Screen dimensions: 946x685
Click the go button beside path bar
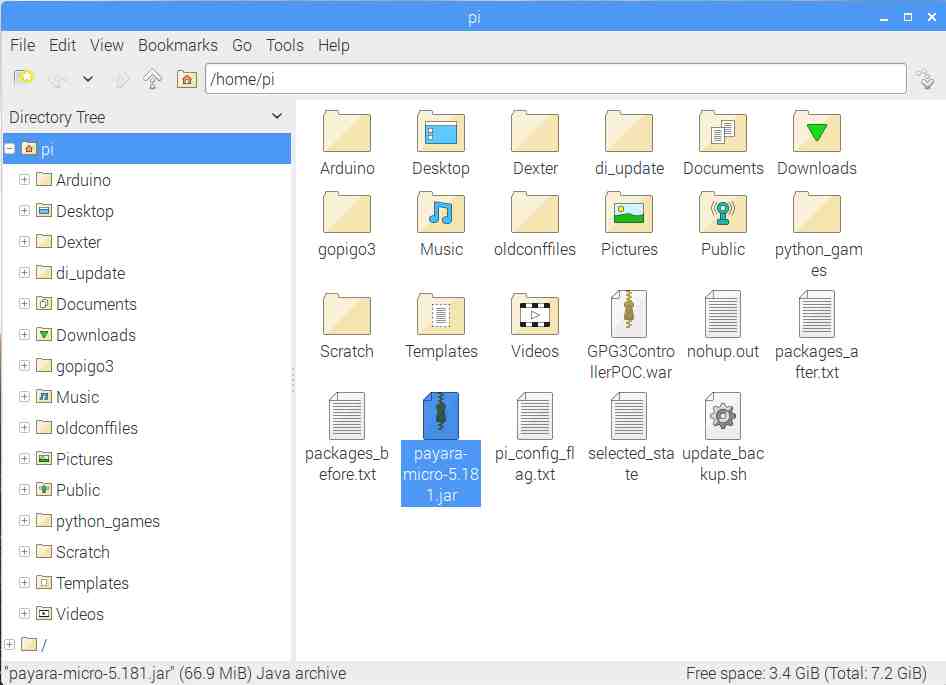[x=924, y=79]
